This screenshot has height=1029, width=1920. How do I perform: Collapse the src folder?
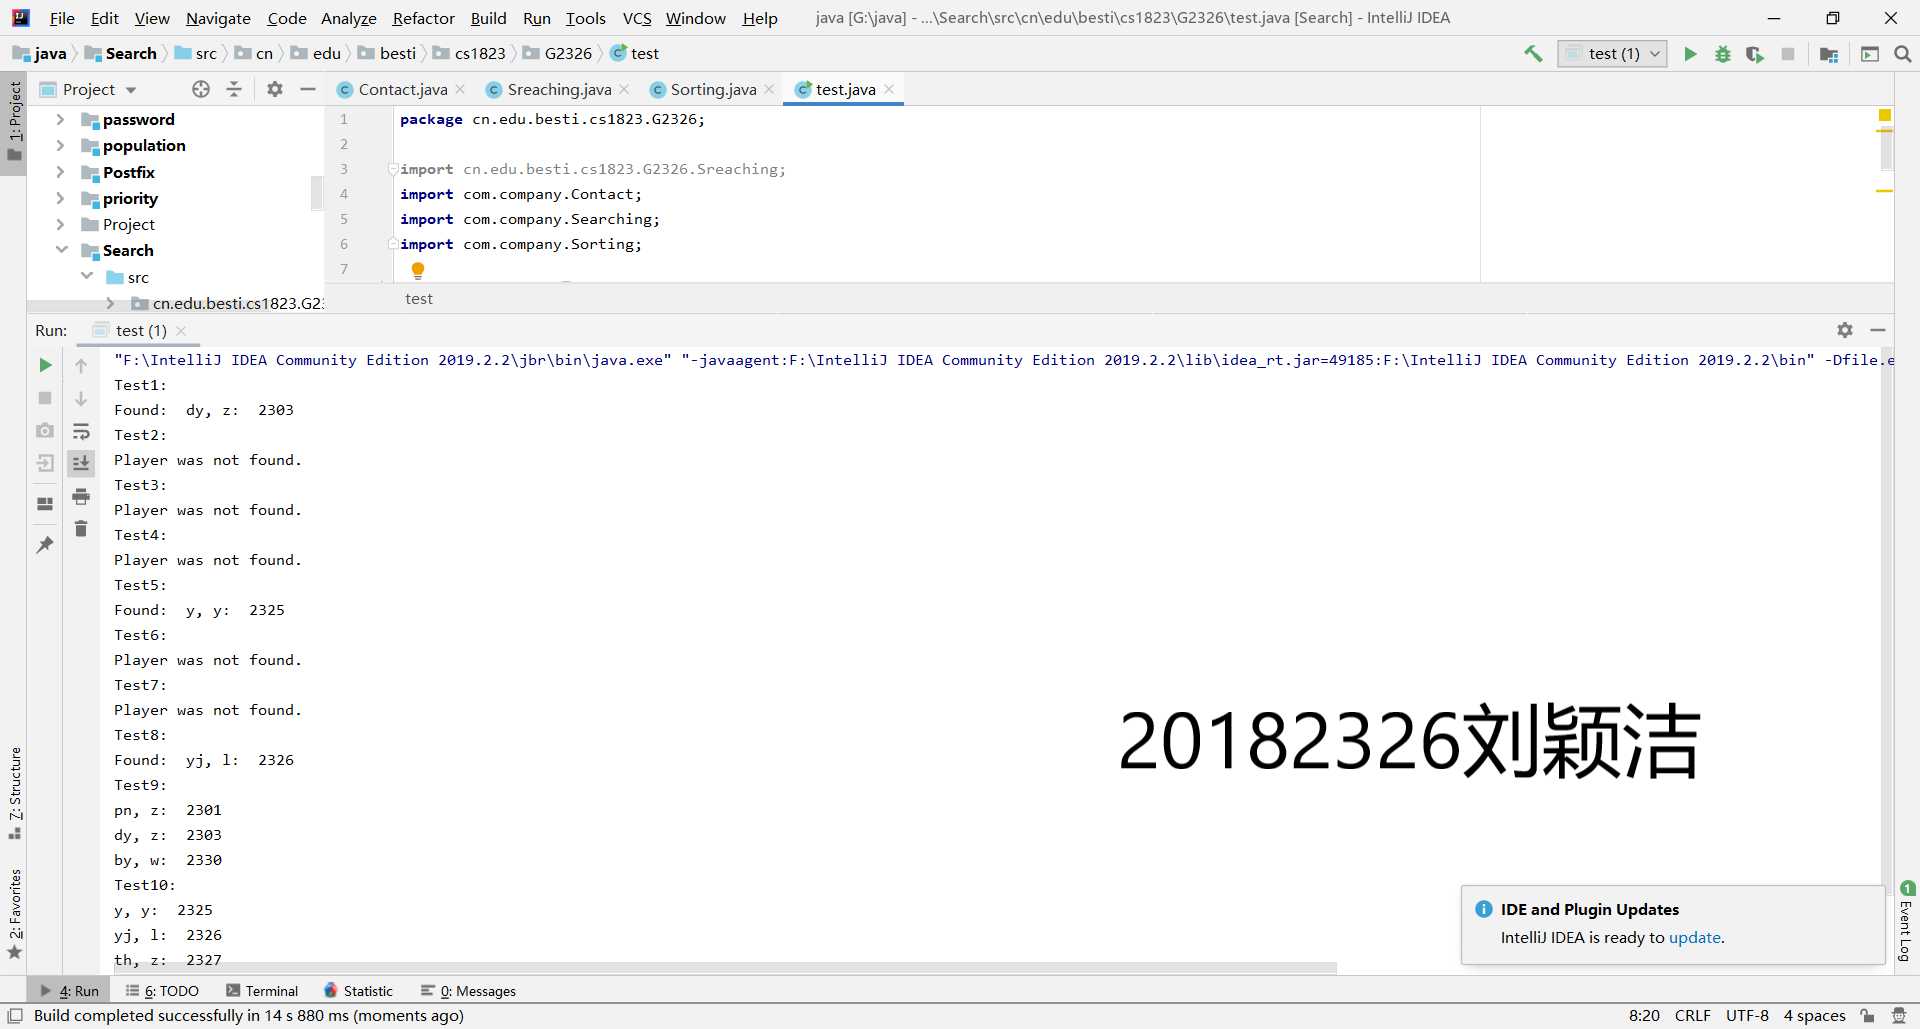[87, 276]
